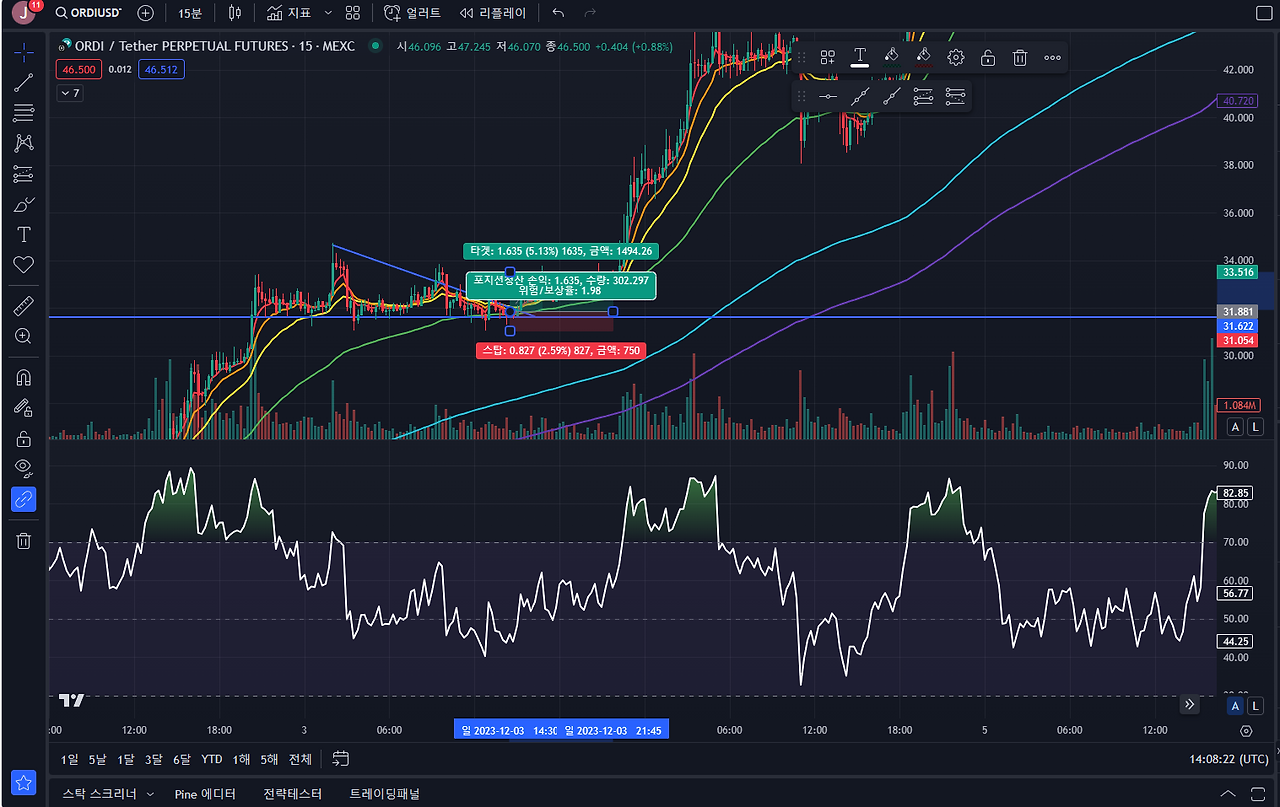
Task: Add symbol to compare with plus icon
Action: pyautogui.click(x=146, y=13)
